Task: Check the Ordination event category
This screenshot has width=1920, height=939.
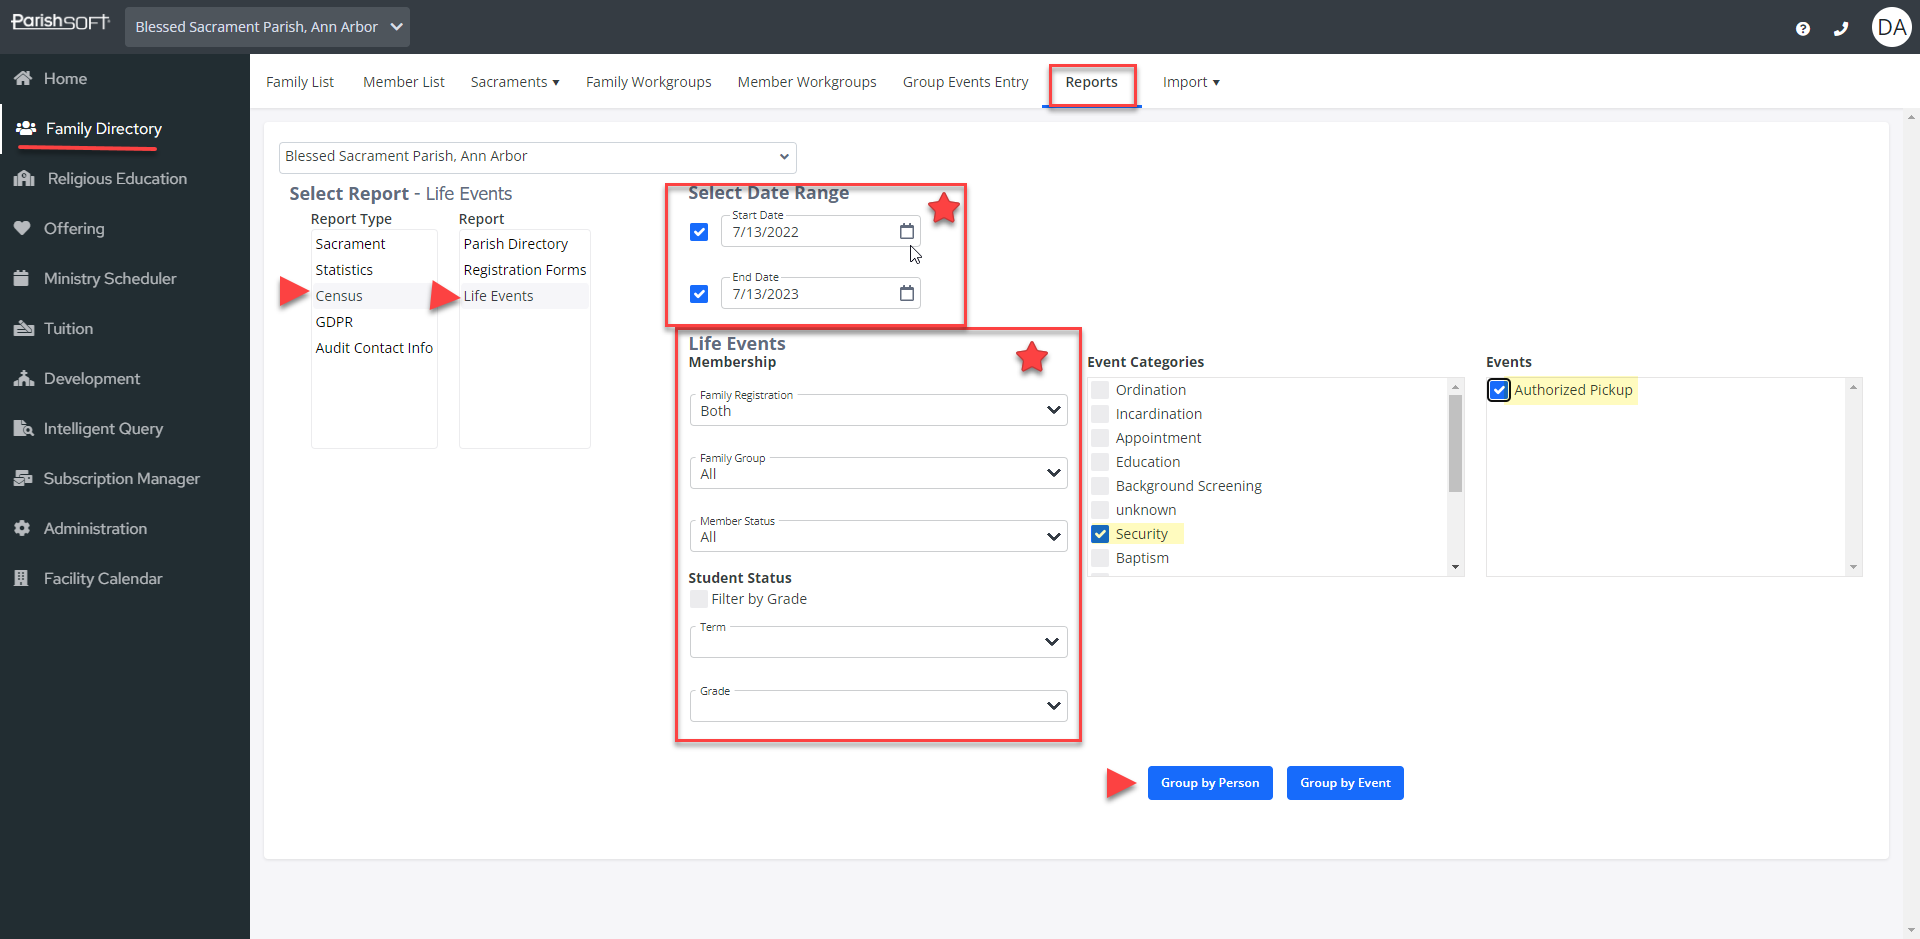Action: [x=1100, y=390]
